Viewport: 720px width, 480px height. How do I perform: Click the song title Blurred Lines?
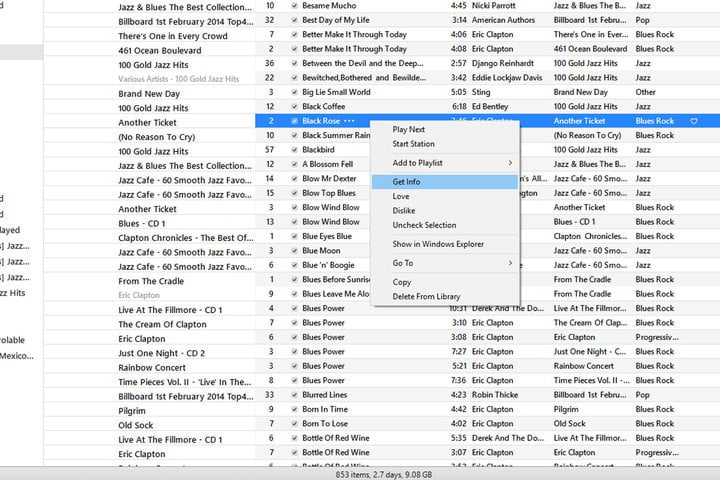point(325,395)
